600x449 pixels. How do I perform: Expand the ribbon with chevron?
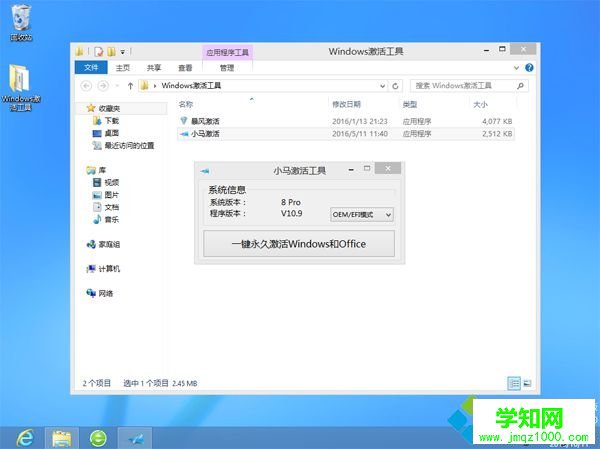tap(516, 68)
